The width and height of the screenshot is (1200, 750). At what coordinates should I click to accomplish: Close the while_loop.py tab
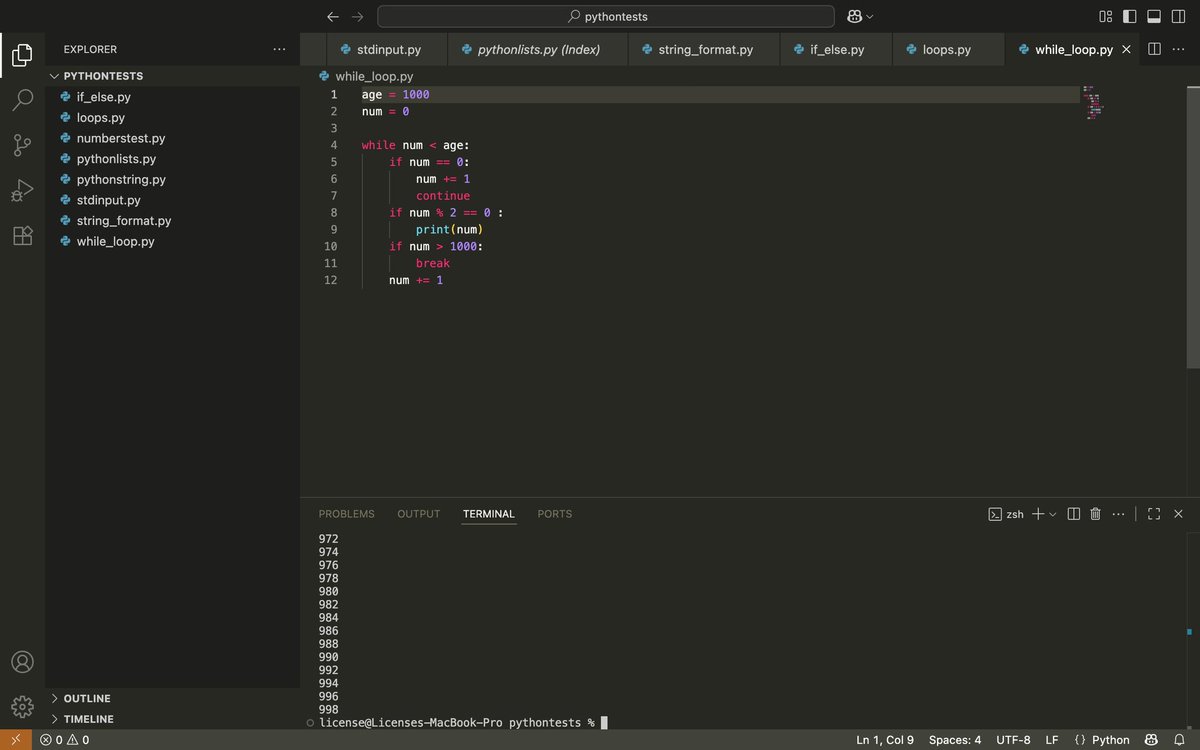1127,49
